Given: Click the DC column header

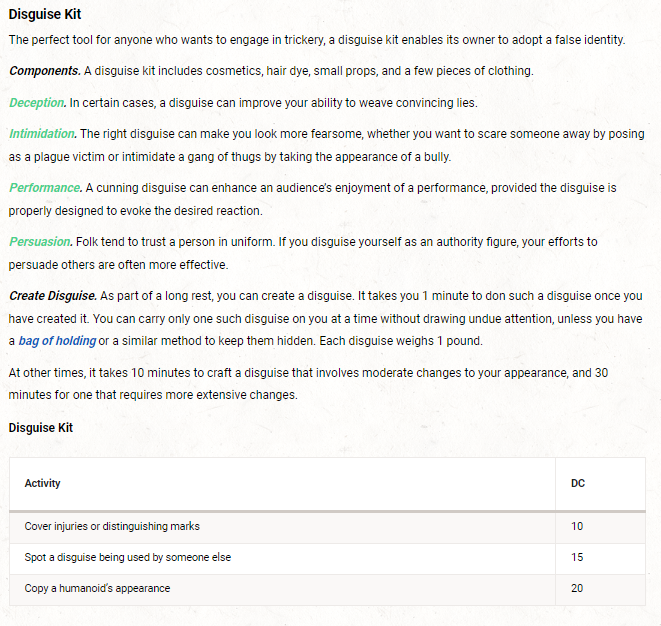Looking at the screenshot, I should (x=578, y=483).
